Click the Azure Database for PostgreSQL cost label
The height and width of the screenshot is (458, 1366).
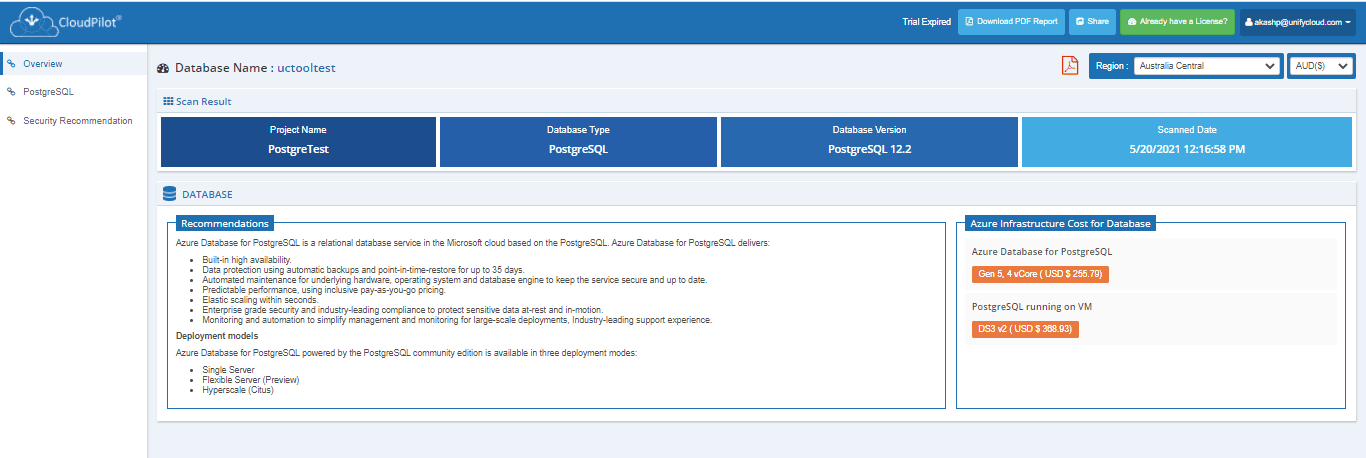coord(1042,252)
